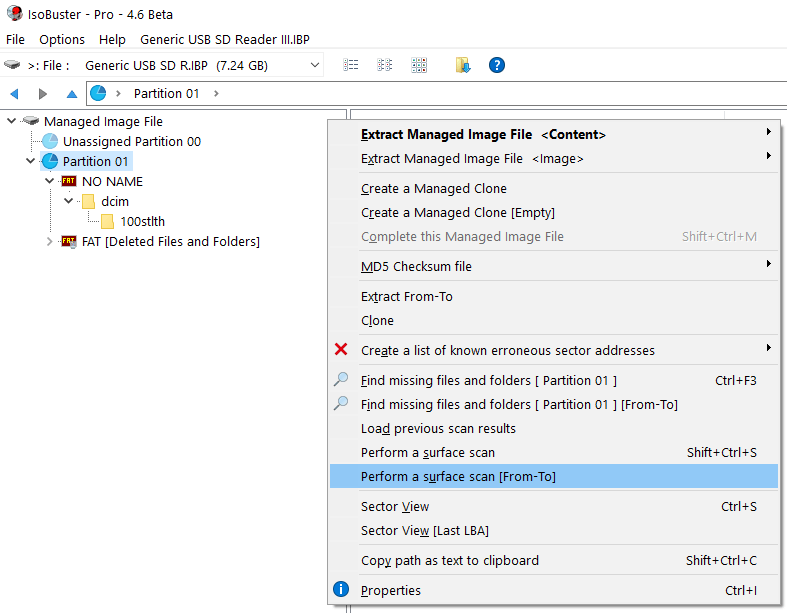Collapse the NO NAME volume node
The width and height of the screenshot is (787, 613).
point(49,181)
